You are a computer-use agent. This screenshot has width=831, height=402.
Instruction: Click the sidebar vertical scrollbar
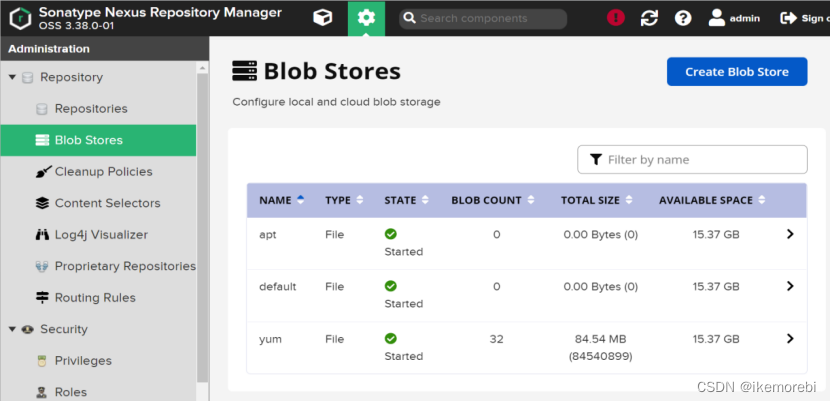tap(202, 228)
